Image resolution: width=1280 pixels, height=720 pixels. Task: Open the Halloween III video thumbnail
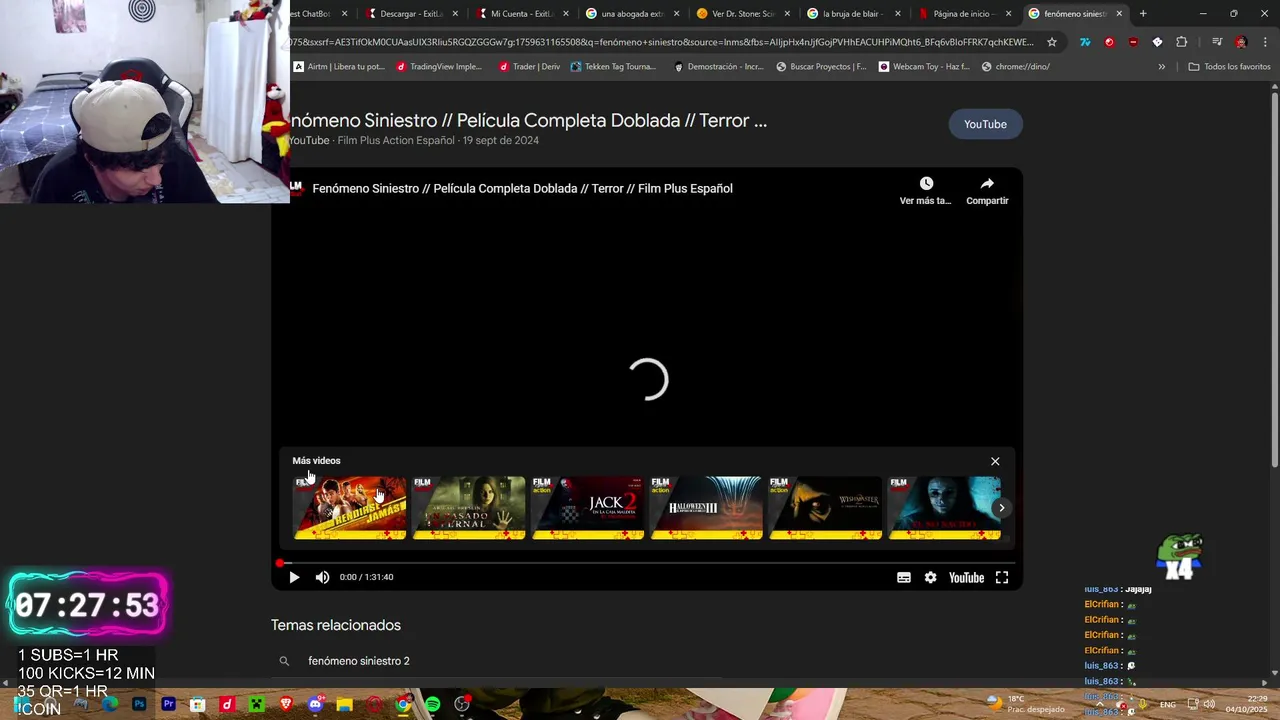coord(707,508)
